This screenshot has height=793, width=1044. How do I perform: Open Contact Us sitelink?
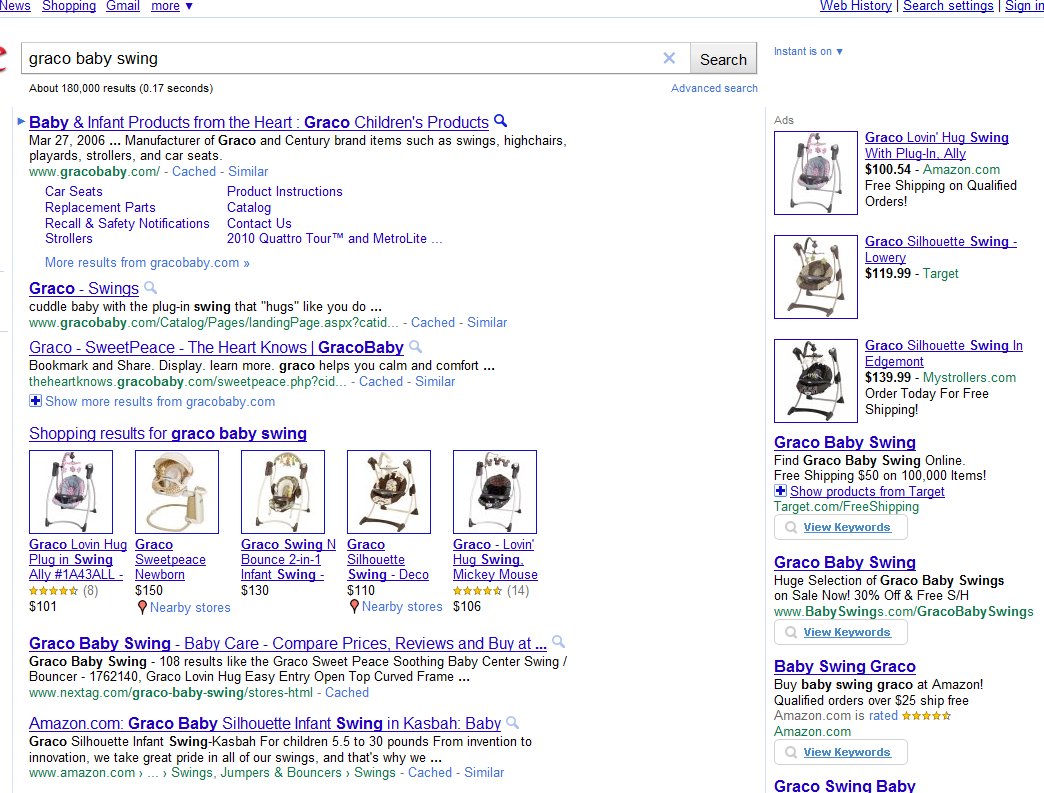click(x=259, y=223)
